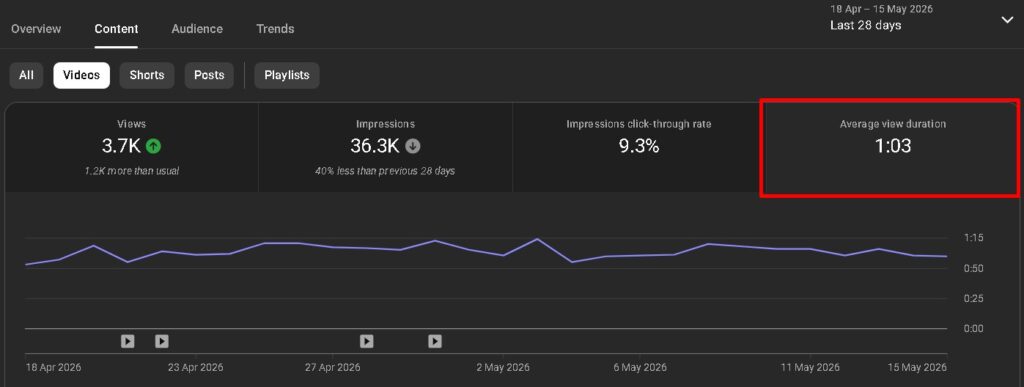Click the 2 May 2026 axis label
The image size is (1024, 387).
(504, 367)
